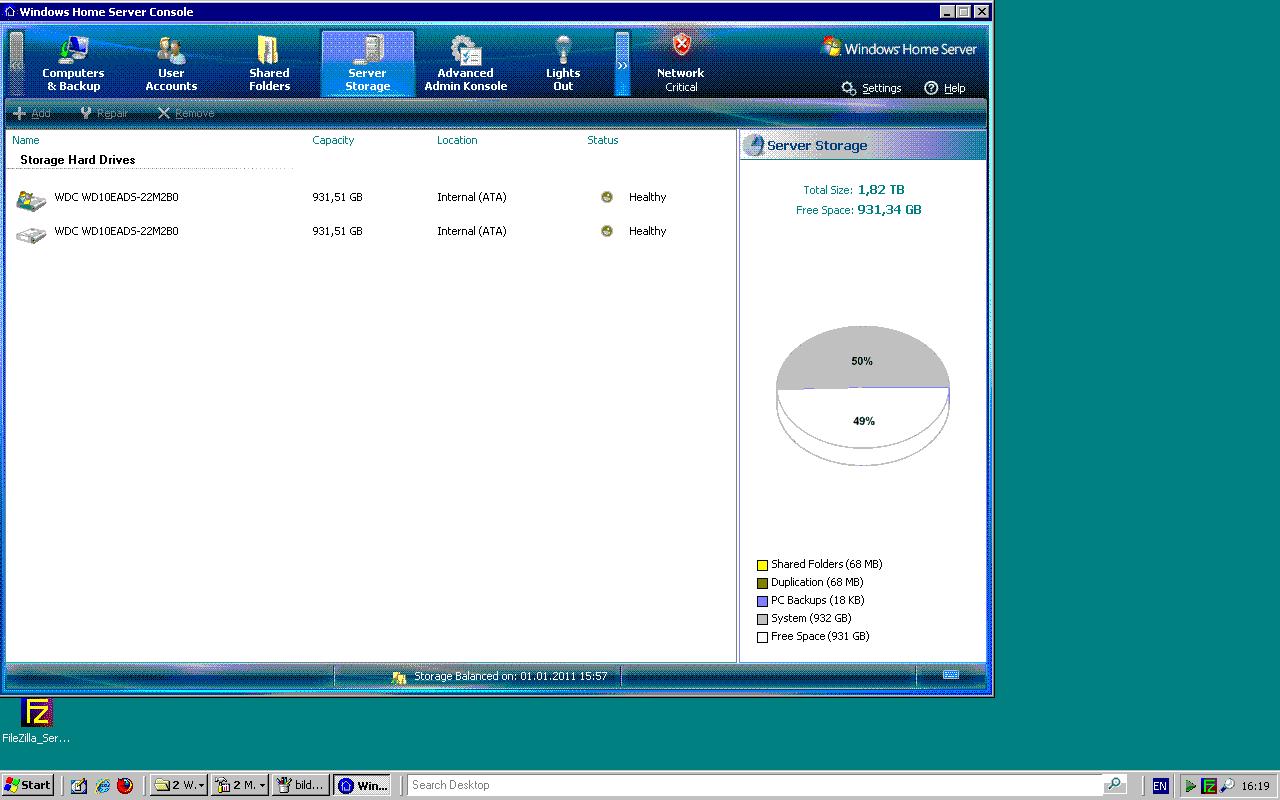This screenshot has width=1280, height=800.
Task: Click the white Free Space swatch
Action: pos(762,637)
